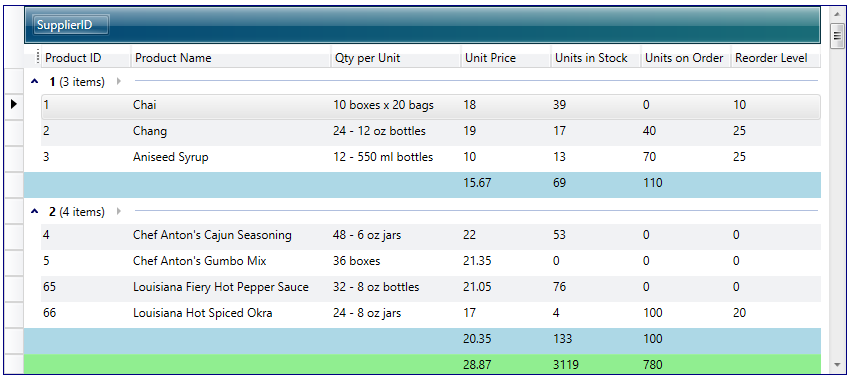
Task: Click the Chef Anton's Gumbo Mix cell
Action: 199,261
